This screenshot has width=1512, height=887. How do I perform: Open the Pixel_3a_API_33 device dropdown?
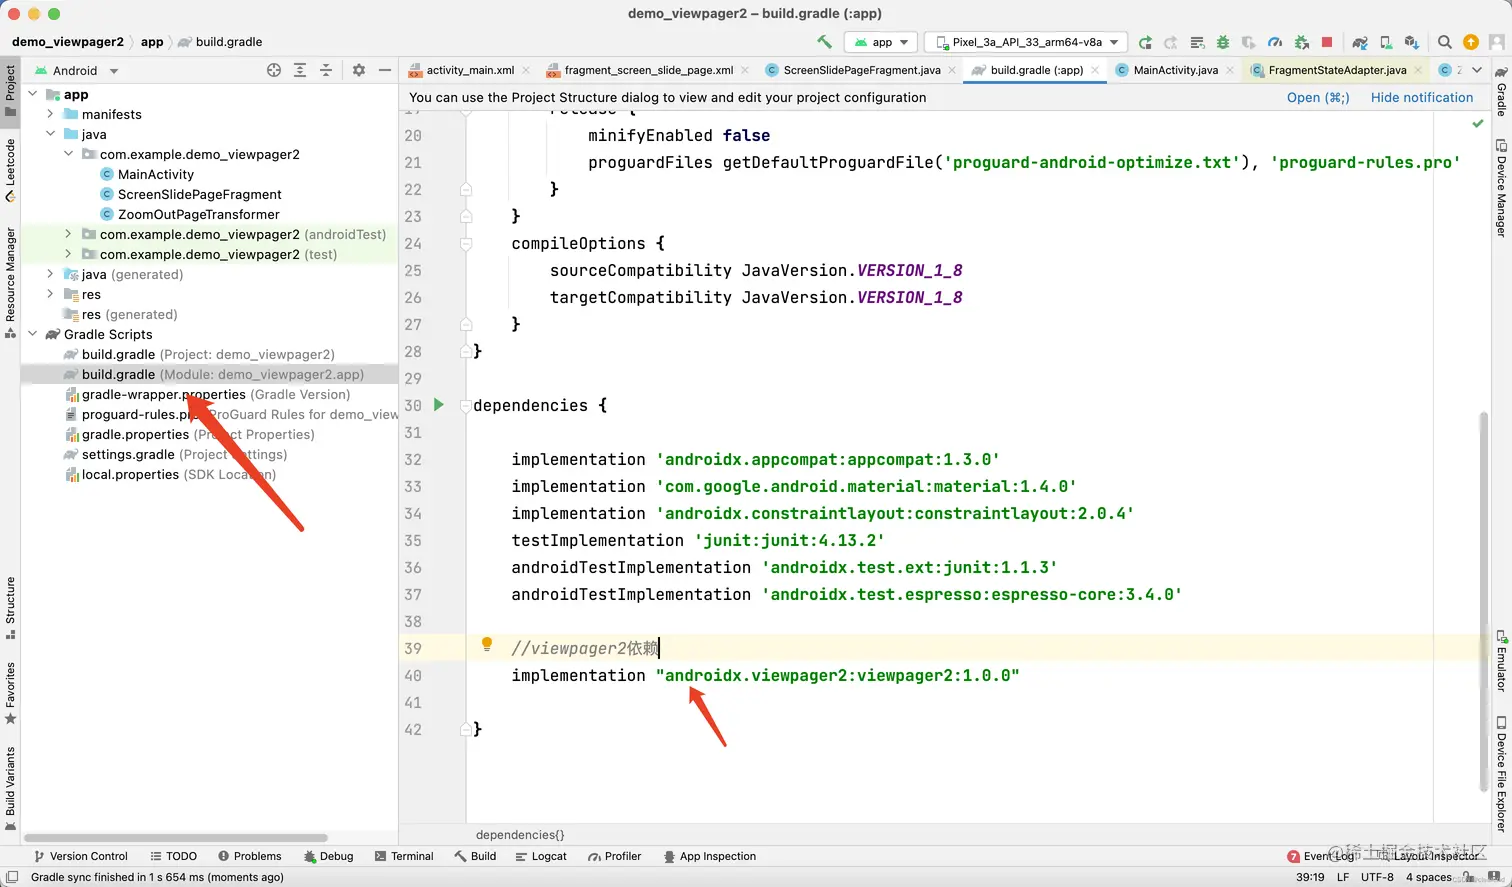point(1026,42)
